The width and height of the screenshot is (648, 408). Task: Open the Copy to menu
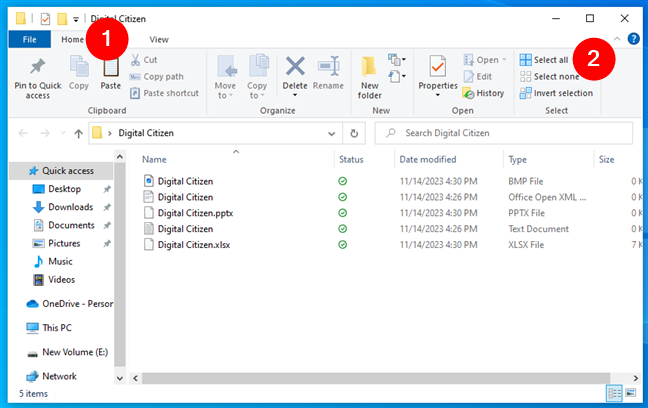[257, 78]
